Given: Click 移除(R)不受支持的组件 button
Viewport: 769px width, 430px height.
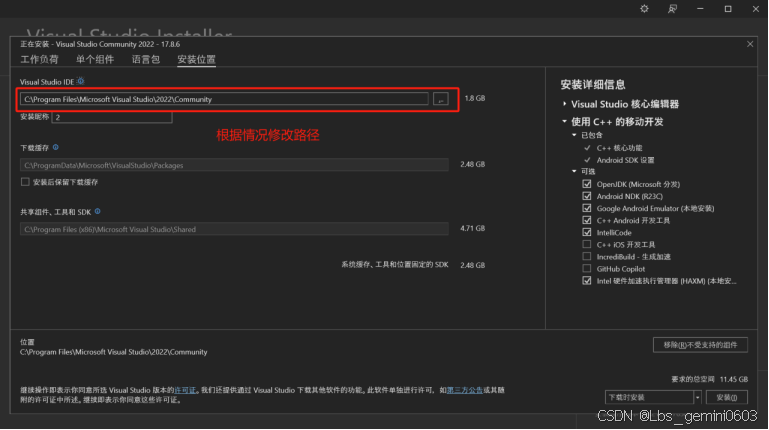Looking at the screenshot, I should pos(700,345).
